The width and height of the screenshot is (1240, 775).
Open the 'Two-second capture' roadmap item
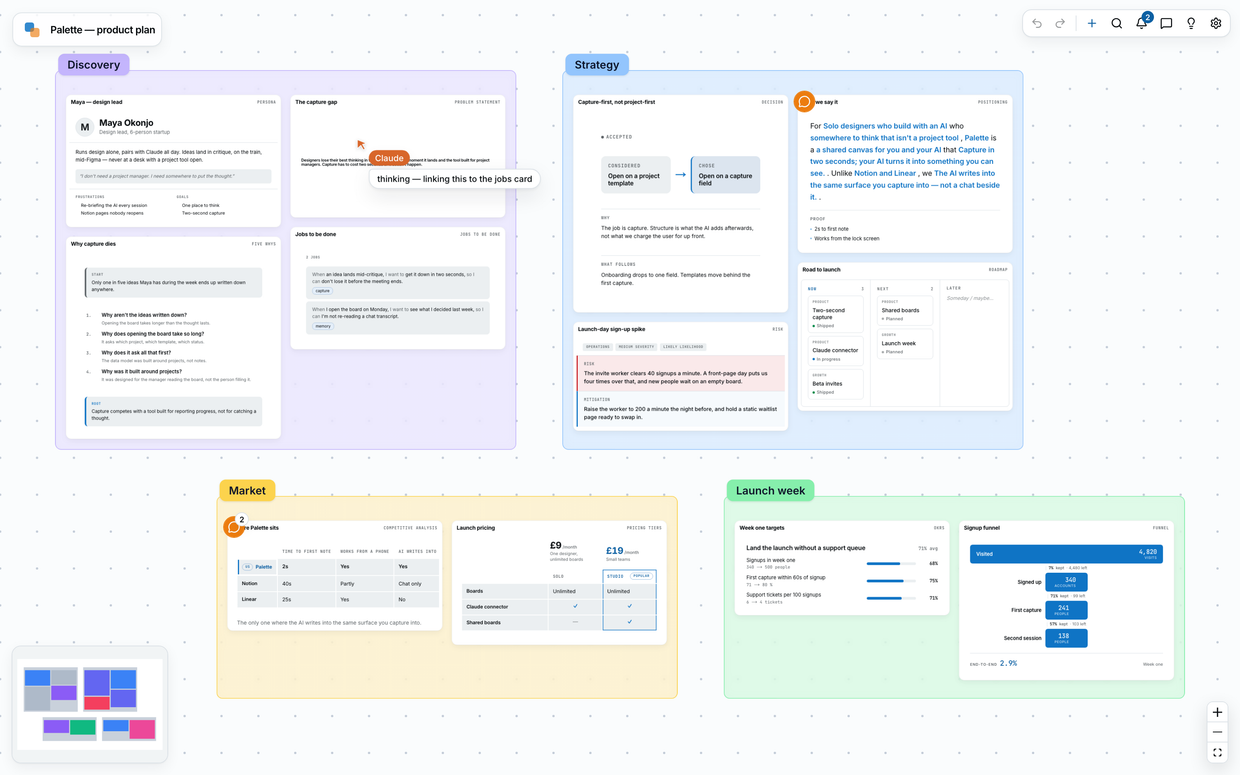point(835,314)
